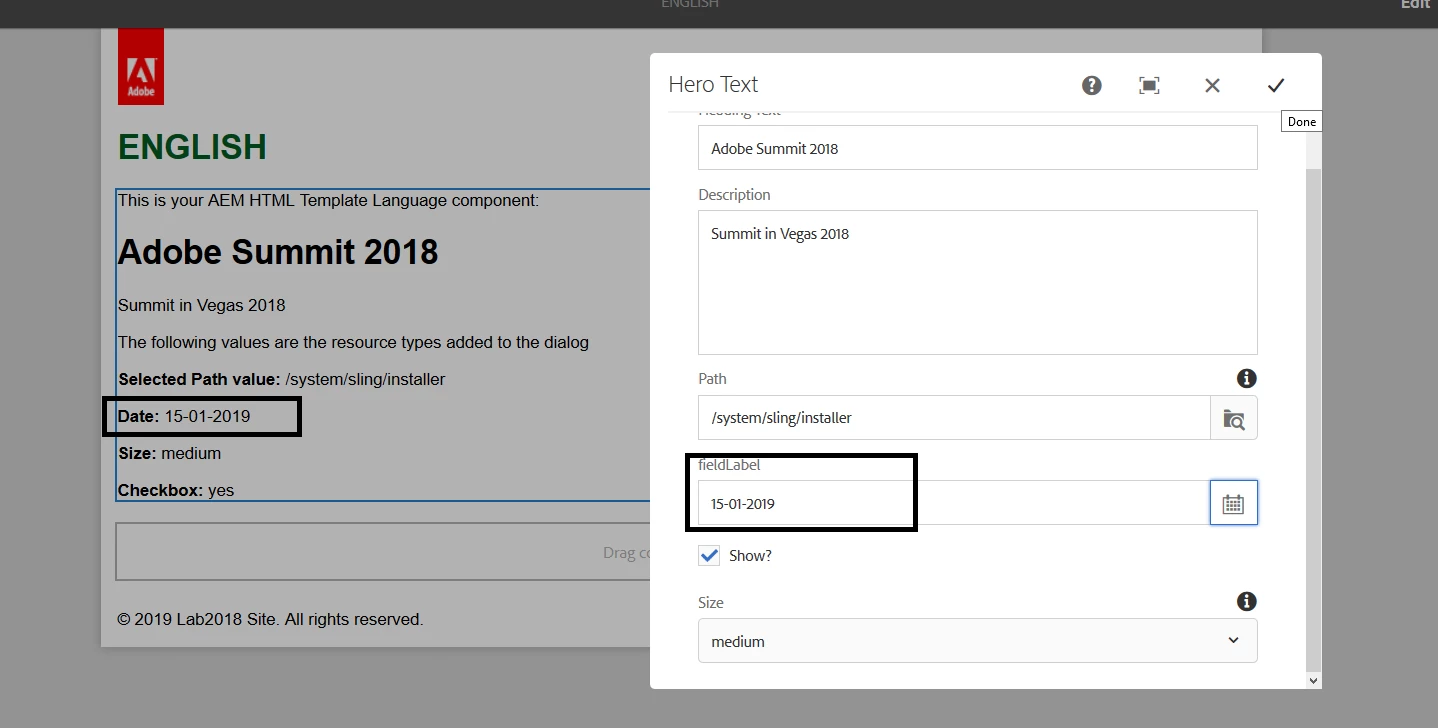Click the 'Size: medium' line on page
This screenshot has width=1438, height=728.
(x=170, y=453)
